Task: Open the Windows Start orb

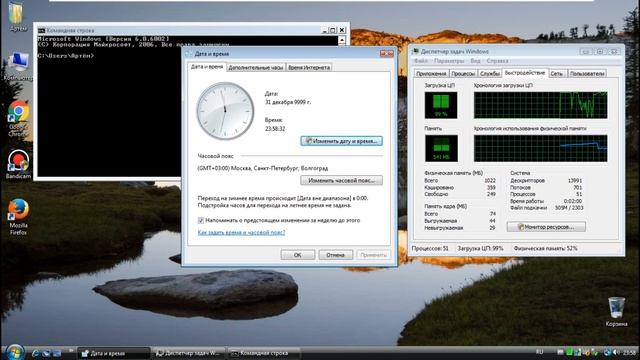Action: tap(15, 352)
